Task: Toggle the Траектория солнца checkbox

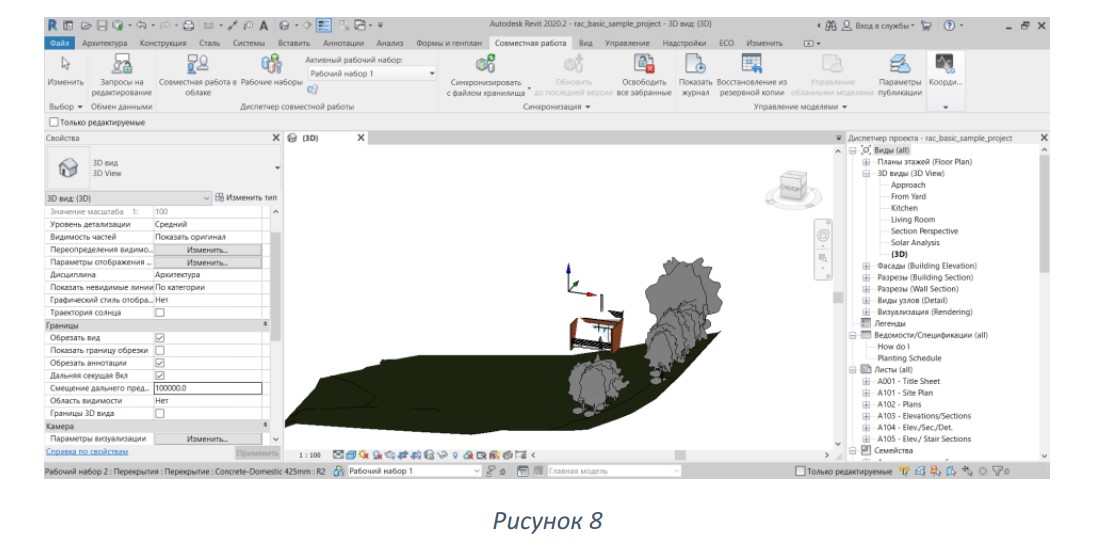Action: (x=160, y=313)
